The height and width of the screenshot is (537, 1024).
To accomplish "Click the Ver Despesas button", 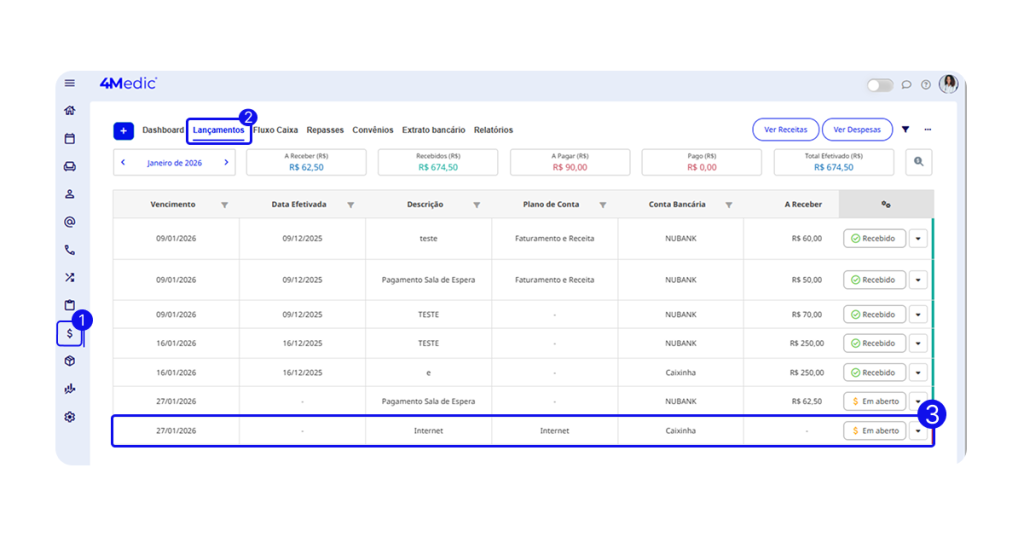I will [x=857, y=130].
